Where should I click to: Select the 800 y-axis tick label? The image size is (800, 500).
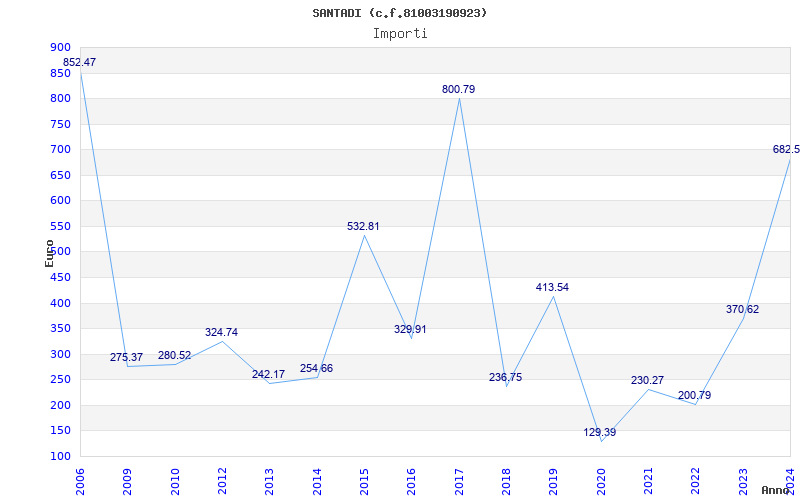point(60,98)
